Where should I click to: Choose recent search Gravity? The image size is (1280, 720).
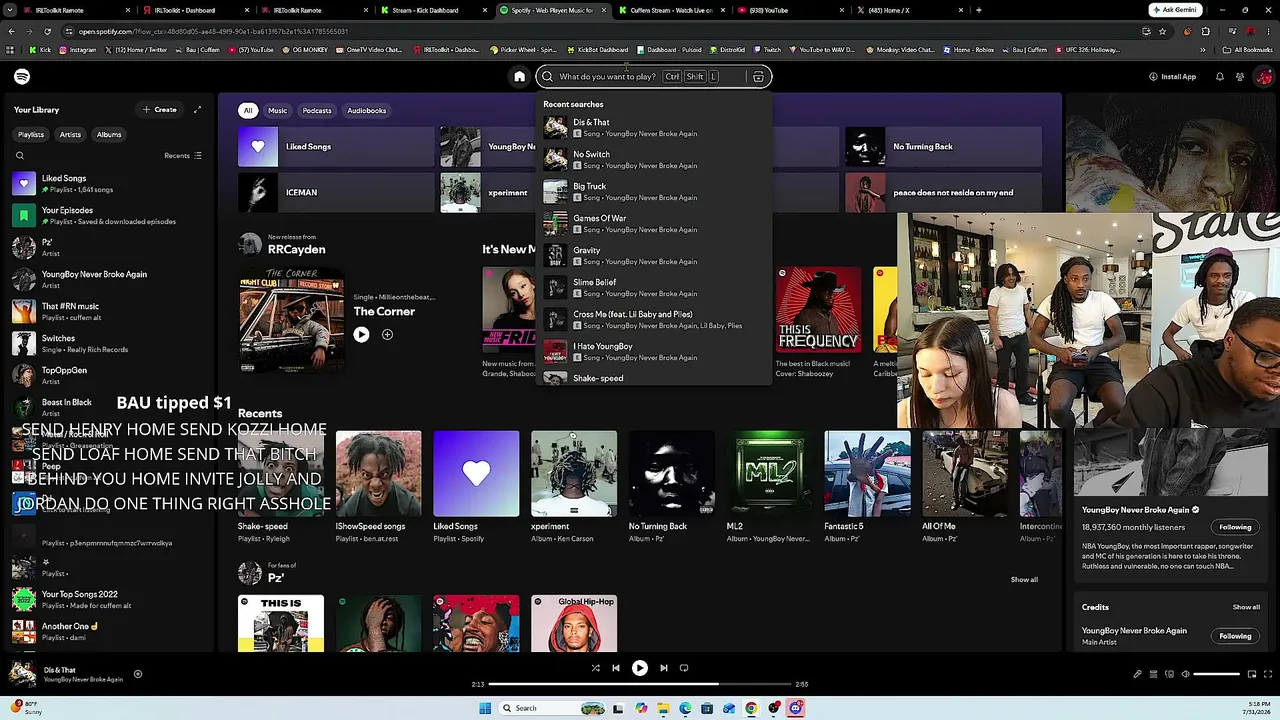654,256
